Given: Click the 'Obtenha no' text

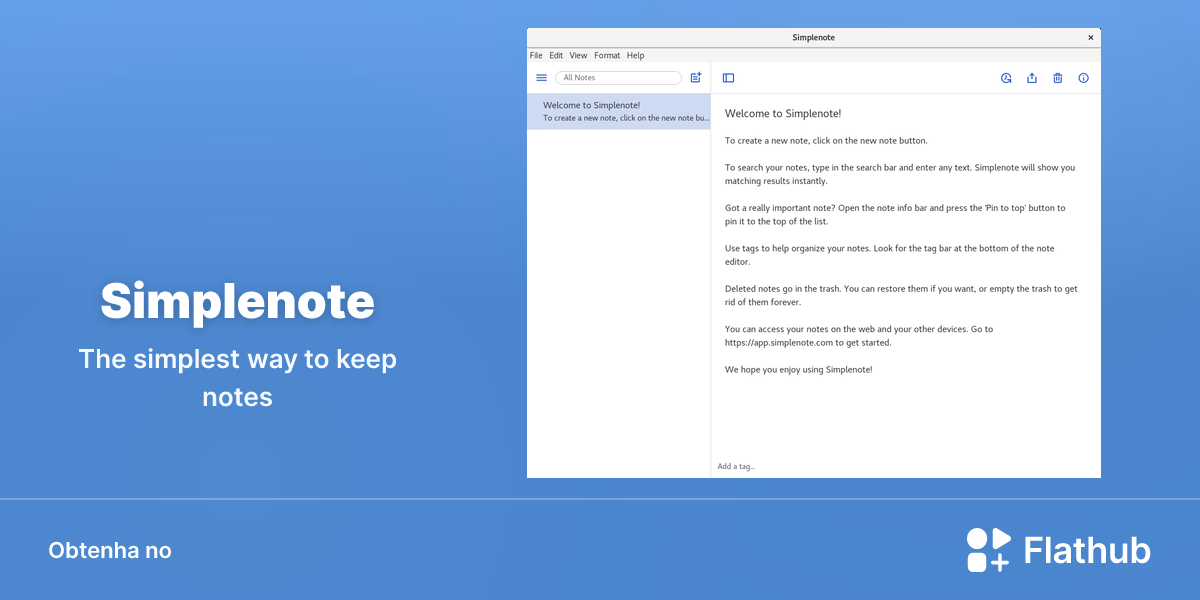Looking at the screenshot, I should coord(110,551).
